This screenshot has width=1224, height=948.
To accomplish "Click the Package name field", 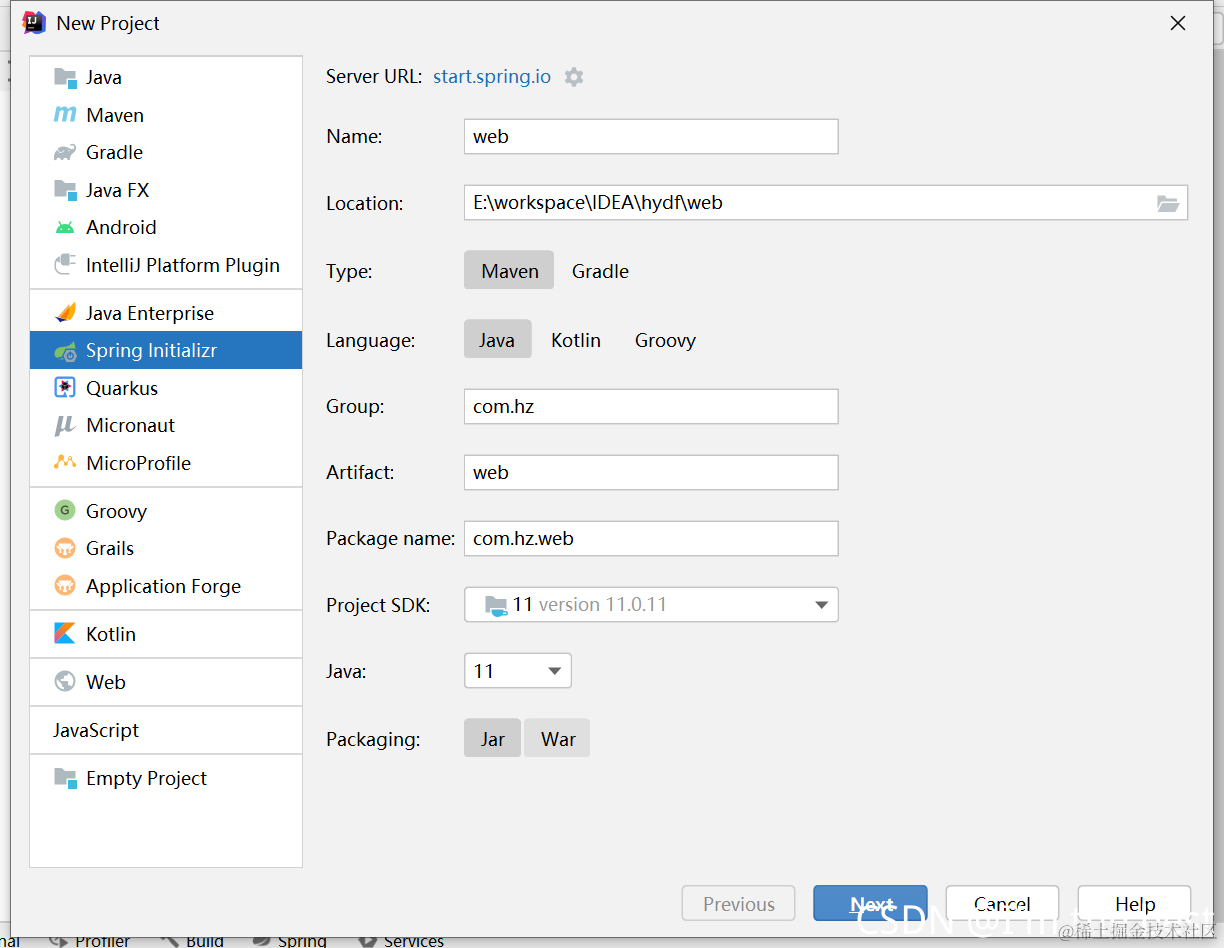I will (x=651, y=539).
